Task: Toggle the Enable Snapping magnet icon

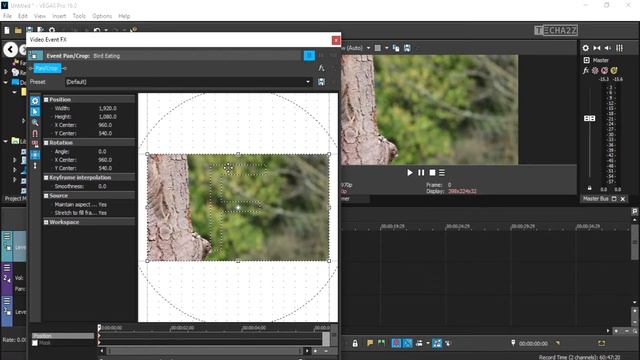Action: pyautogui.click(x=35, y=133)
